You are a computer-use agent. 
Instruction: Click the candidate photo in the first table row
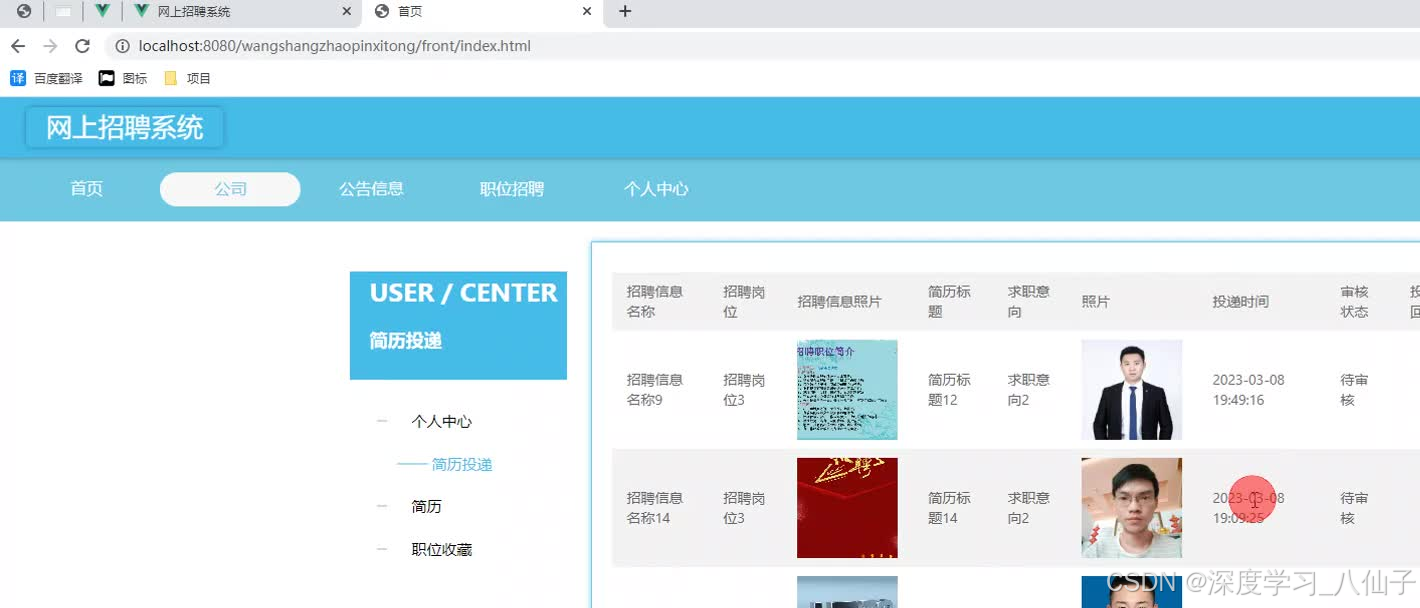[1131, 389]
